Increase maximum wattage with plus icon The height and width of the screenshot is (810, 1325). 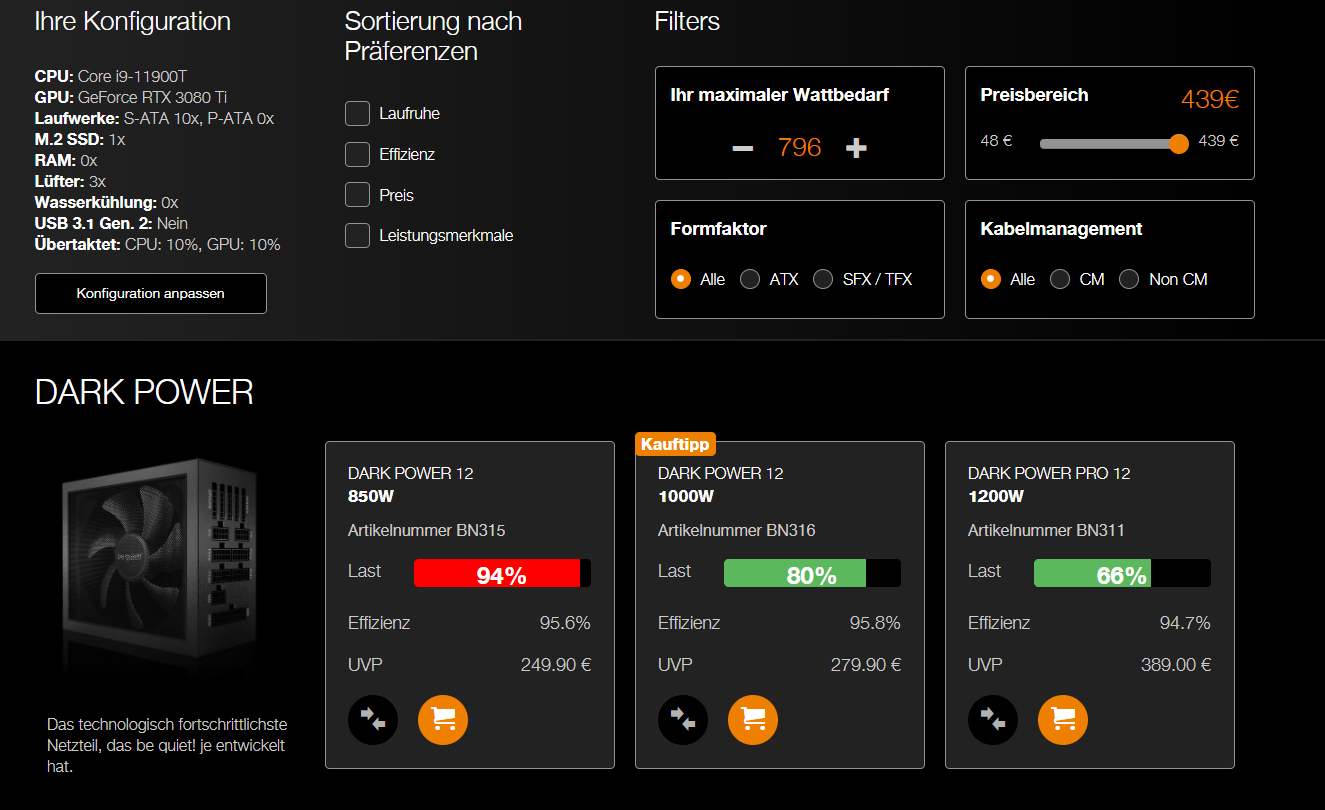pyautogui.click(x=856, y=148)
